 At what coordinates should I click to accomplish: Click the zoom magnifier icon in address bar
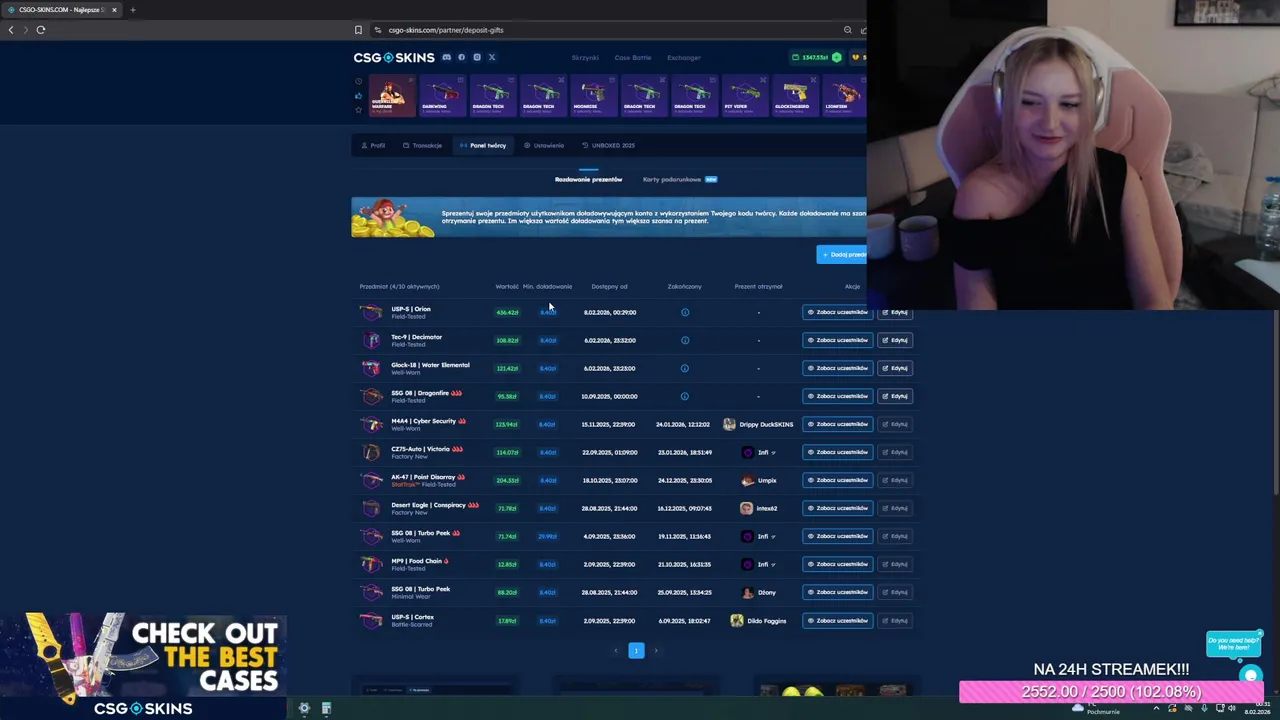click(x=848, y=30)
